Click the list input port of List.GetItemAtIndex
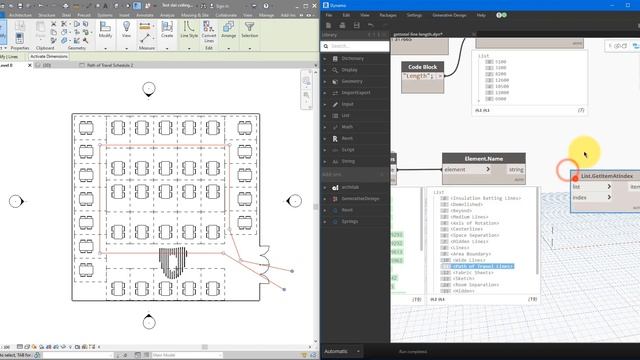The width and height of the screenshot is (640, 360). [x=591, y=187]
